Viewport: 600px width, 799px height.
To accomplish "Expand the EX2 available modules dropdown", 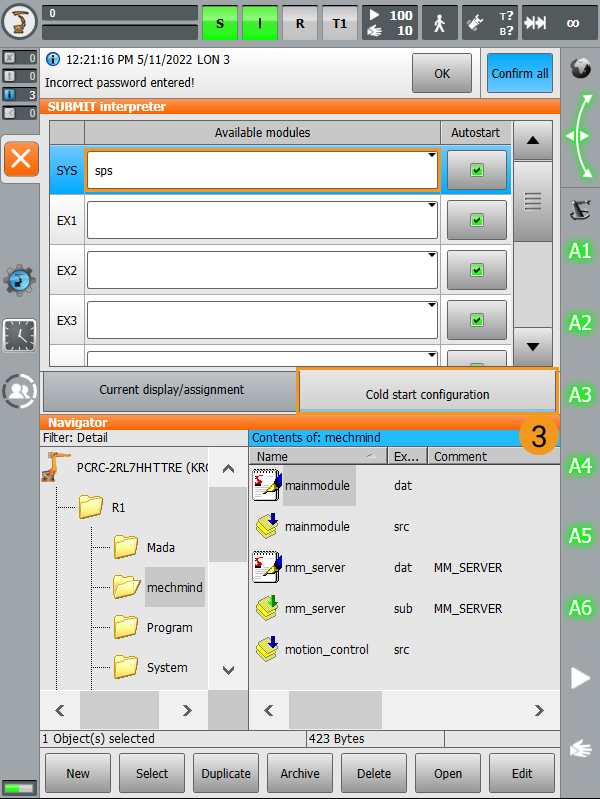I will [x=262, y=270].
